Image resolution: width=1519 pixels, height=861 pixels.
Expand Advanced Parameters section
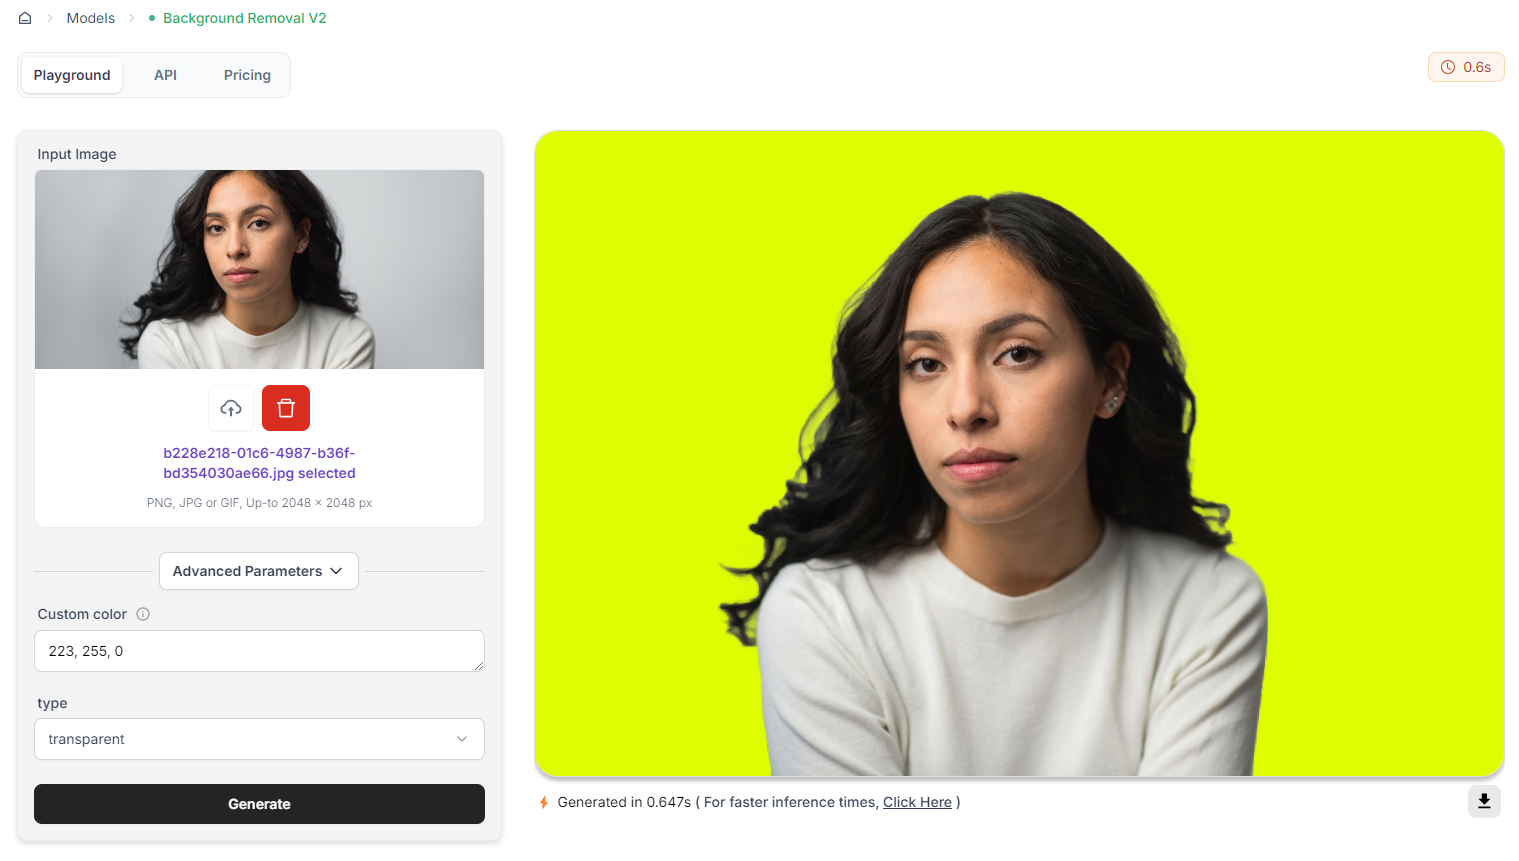click(x=258, y=571)
